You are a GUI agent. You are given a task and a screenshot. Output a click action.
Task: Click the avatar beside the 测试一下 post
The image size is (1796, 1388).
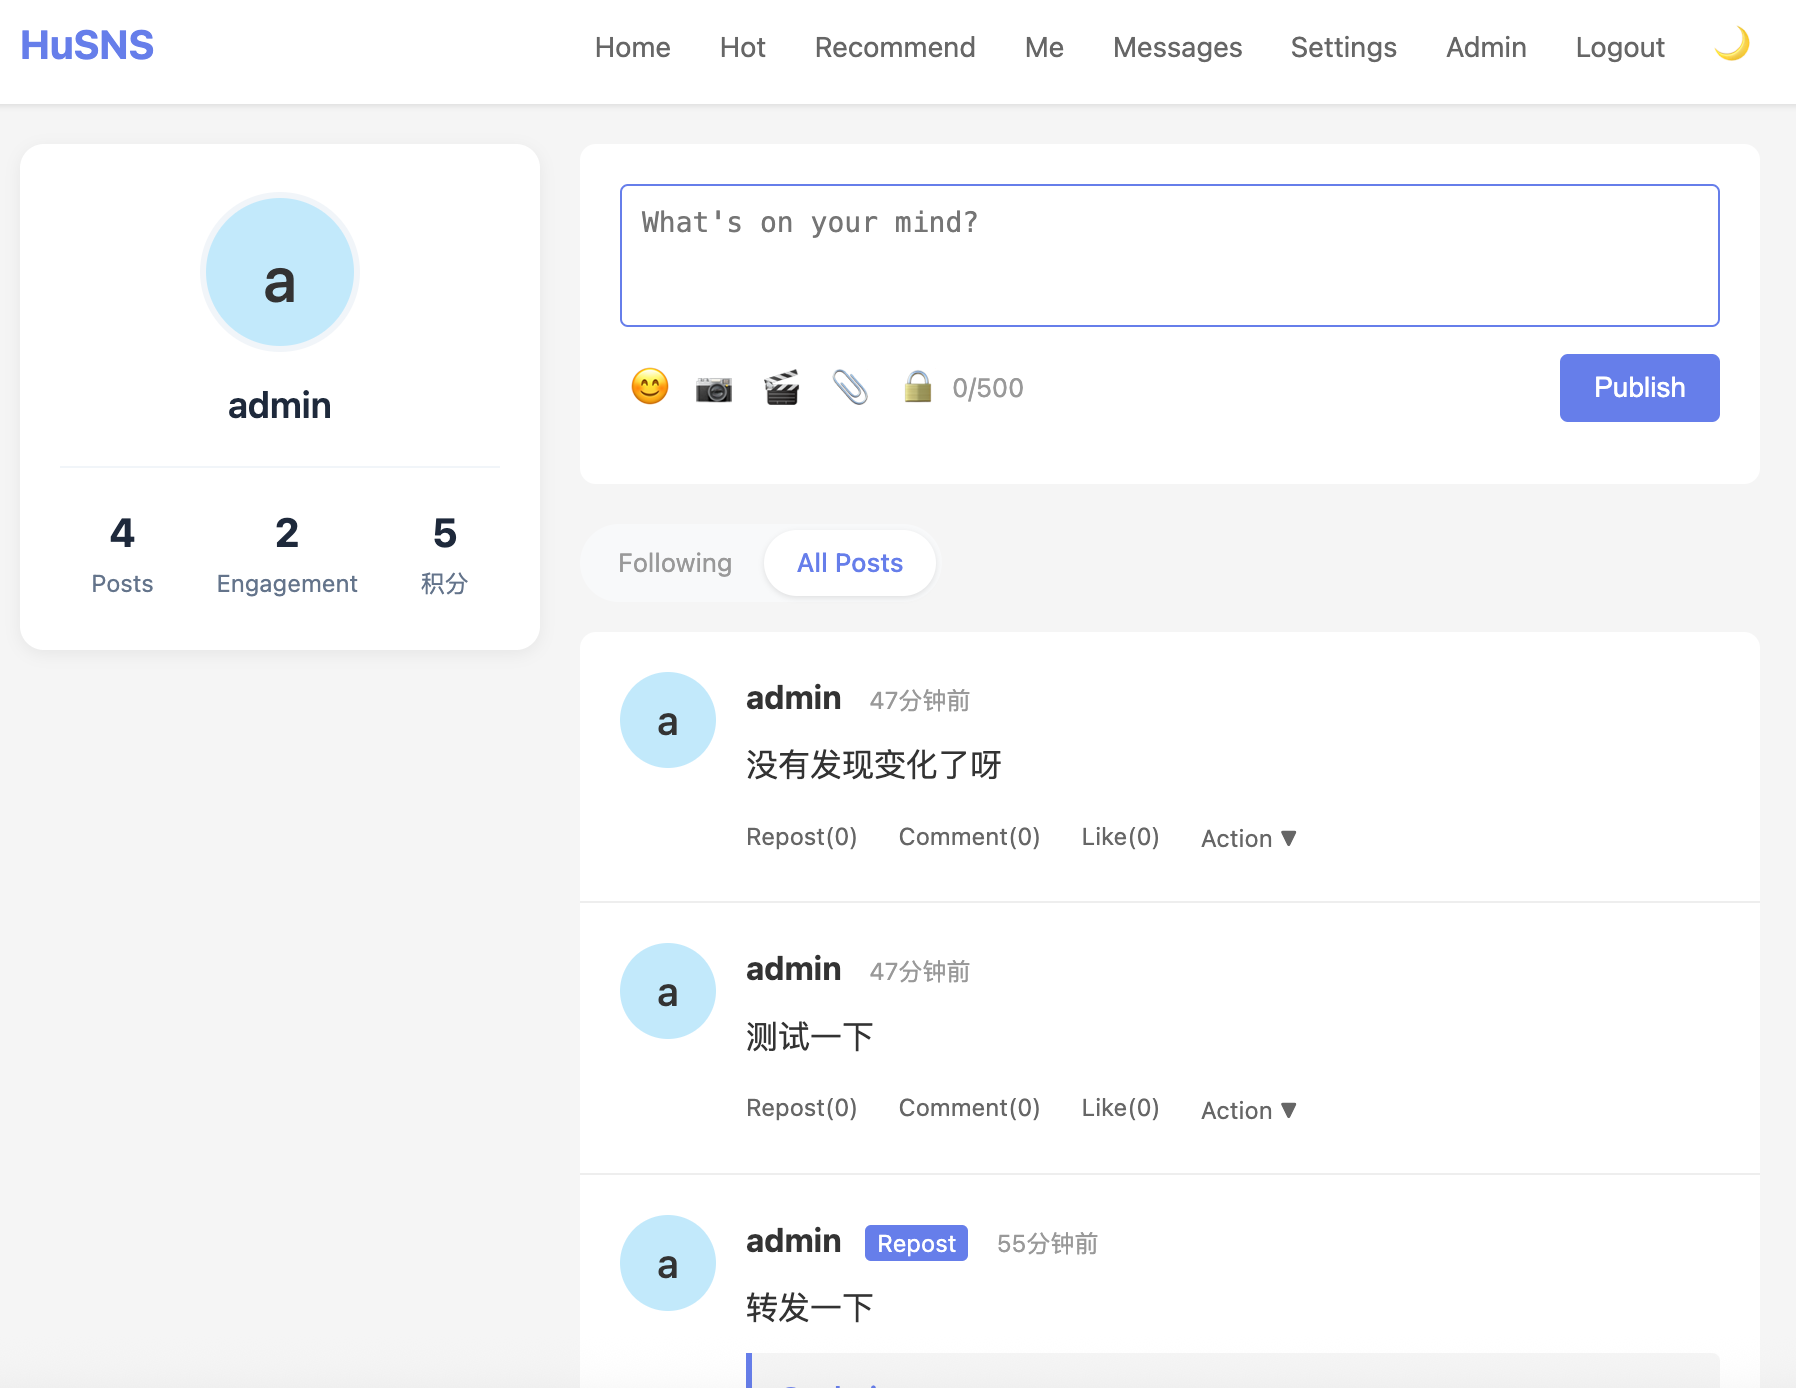point(668,991)
